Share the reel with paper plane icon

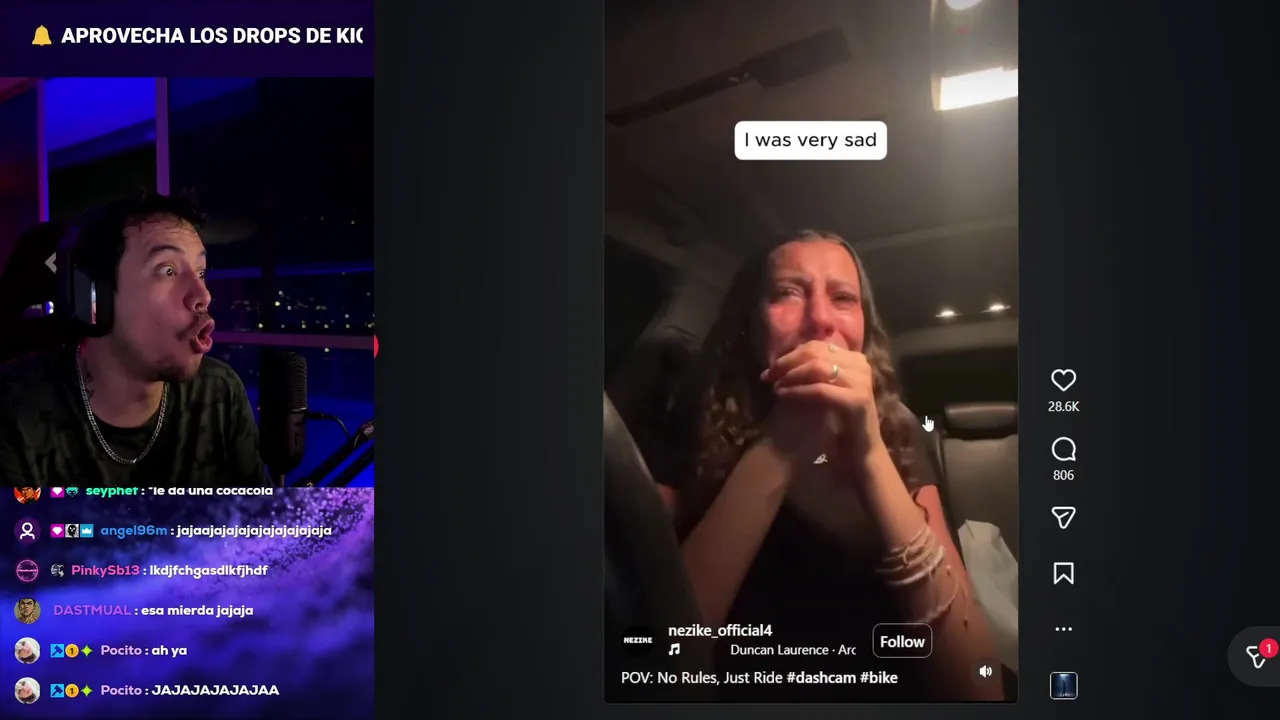pyautogui.click(x=1063, y=517)
